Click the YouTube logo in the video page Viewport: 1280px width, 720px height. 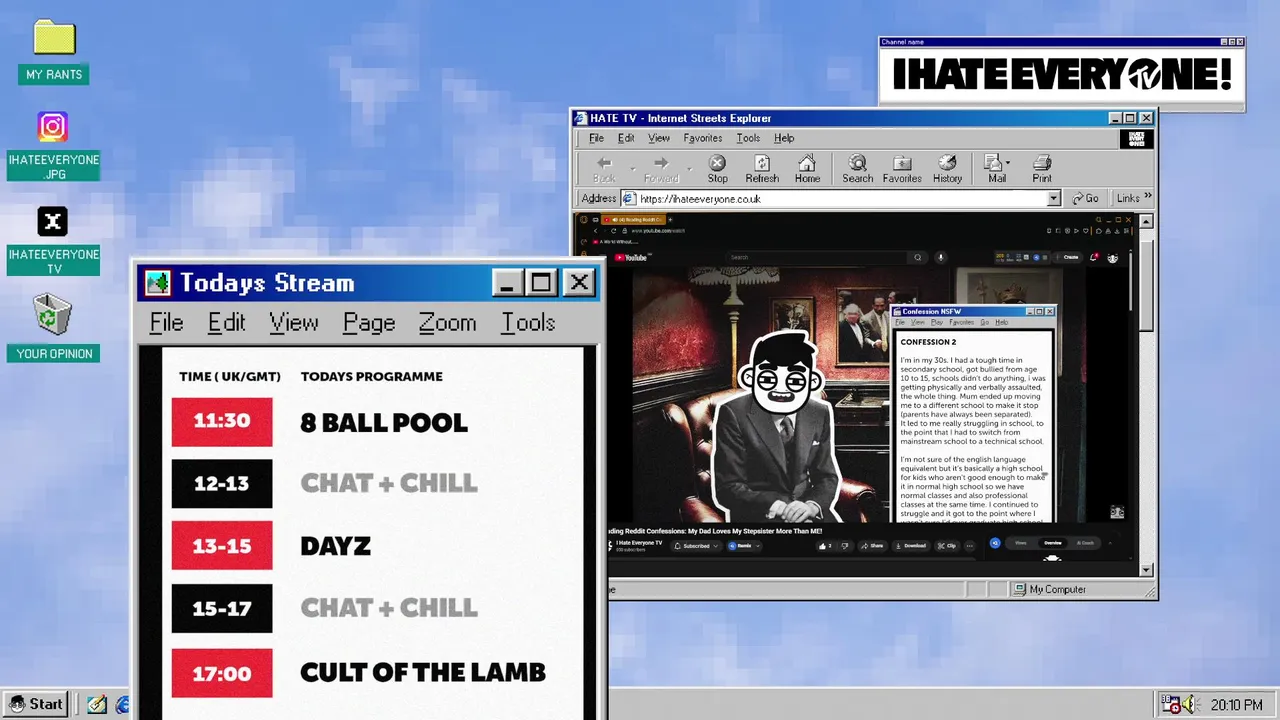pos(630,257)
